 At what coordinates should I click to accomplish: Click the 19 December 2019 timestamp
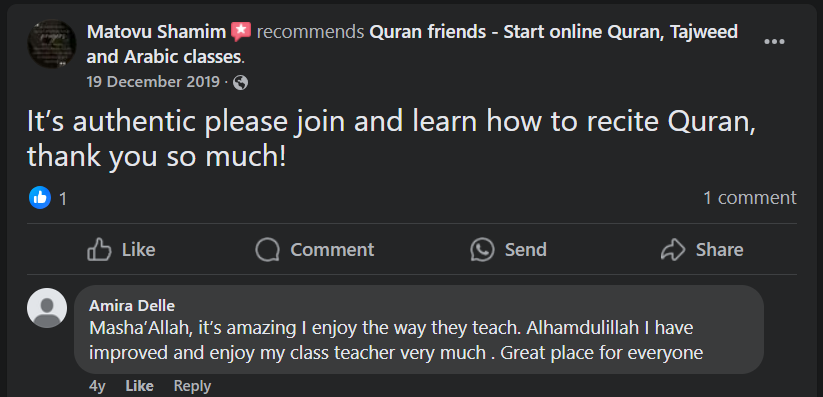coord(153,82)
